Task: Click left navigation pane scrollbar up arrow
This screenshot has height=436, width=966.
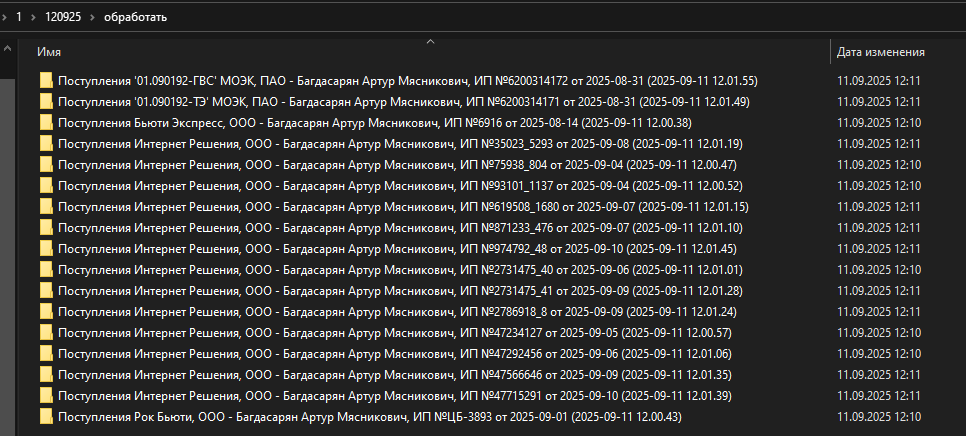Action: [x=7, y=49]
